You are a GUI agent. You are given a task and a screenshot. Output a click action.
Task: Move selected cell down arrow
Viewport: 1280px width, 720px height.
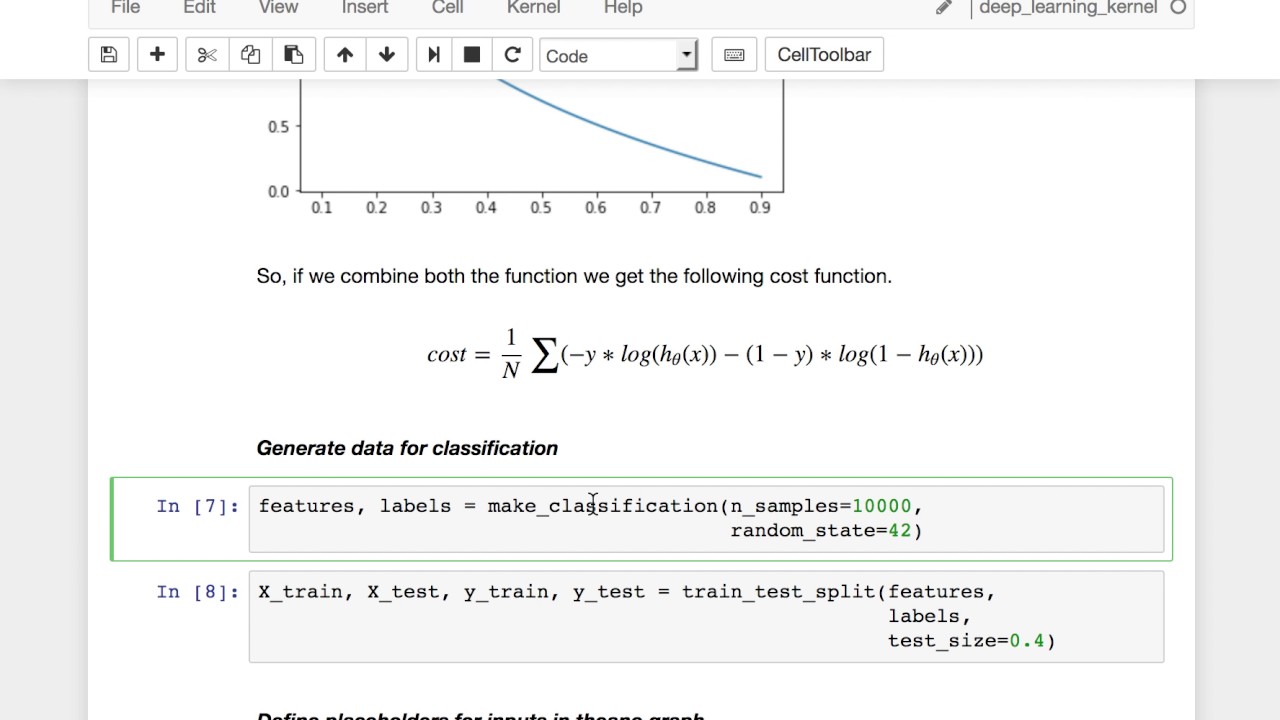(x=387, y=55)
